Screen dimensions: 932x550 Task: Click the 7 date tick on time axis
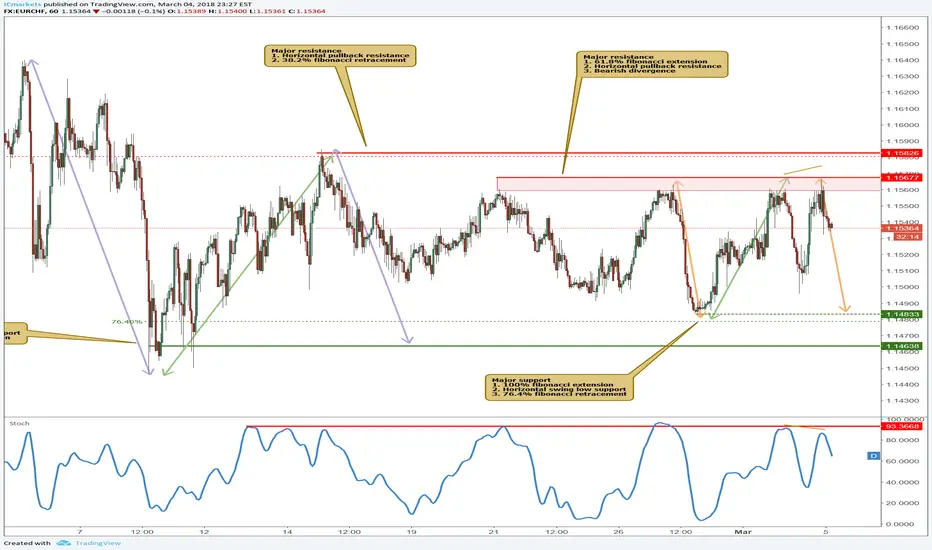[80, 532]
